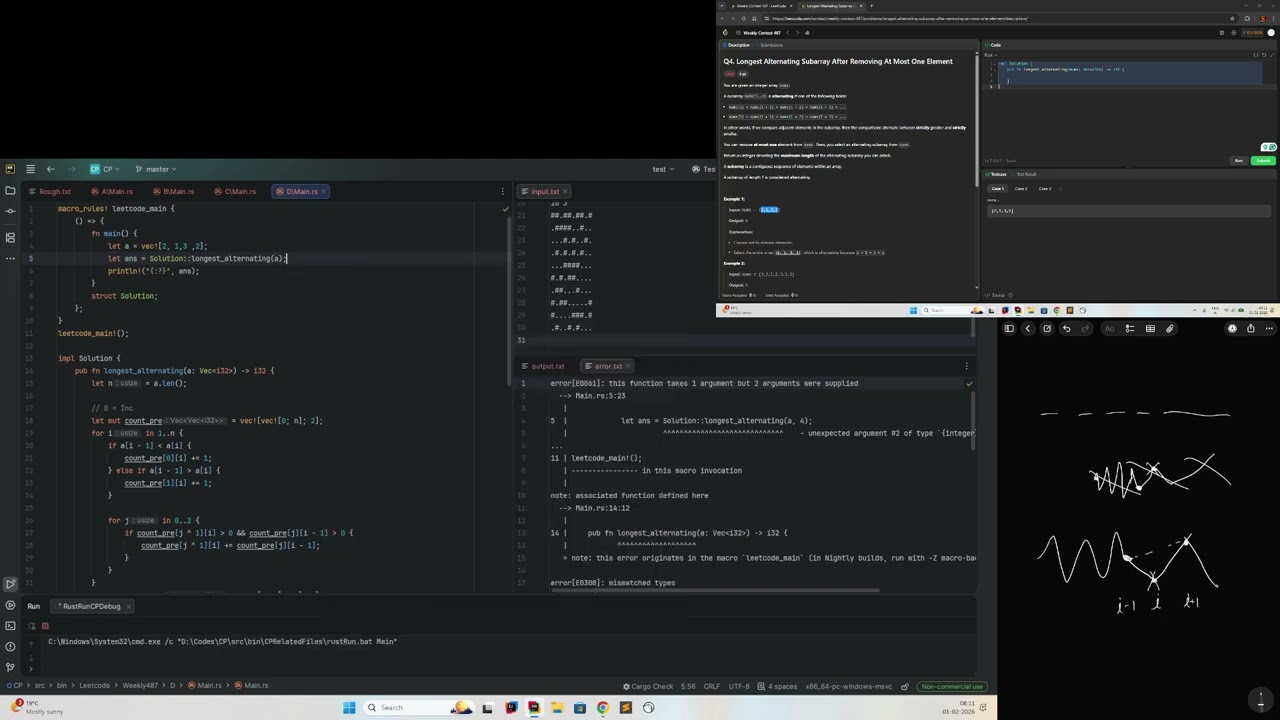This screenshot has height=720, width=1280.
Task: Close the RustRunCPDebug run tab
Action: tap(129, 606)
